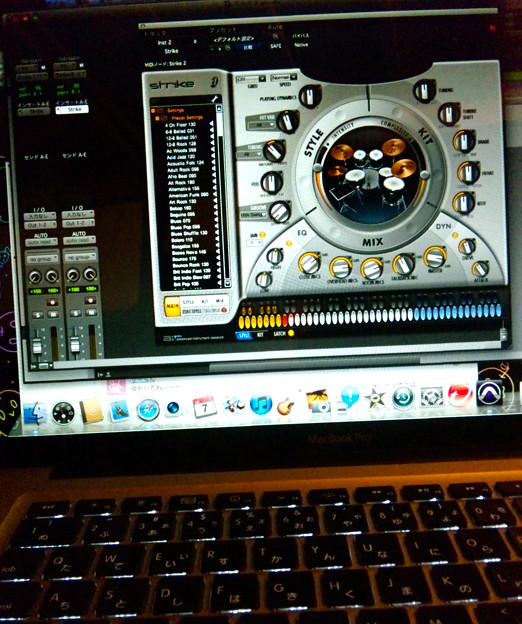This screenshot has width=522, height=624.
Task: Solo the first mixer track
Action: tap(37, 315)
